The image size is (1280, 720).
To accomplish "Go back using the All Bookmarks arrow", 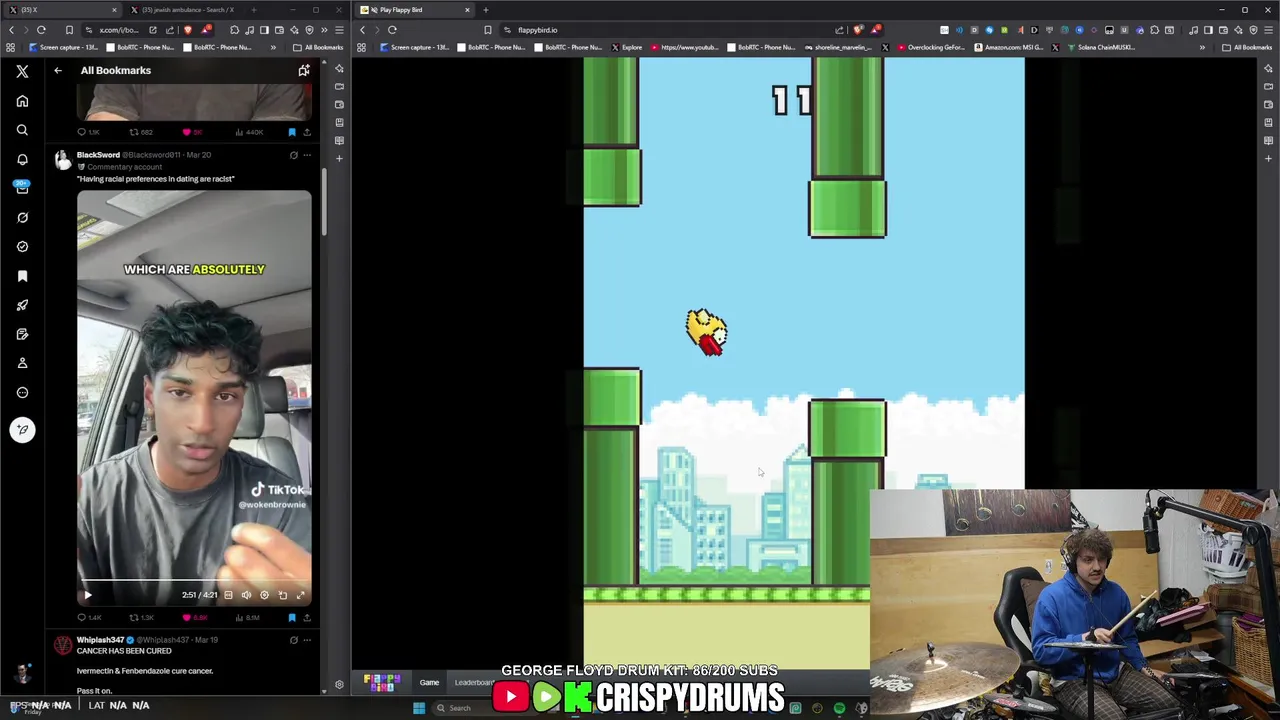I will click(58, 70).
